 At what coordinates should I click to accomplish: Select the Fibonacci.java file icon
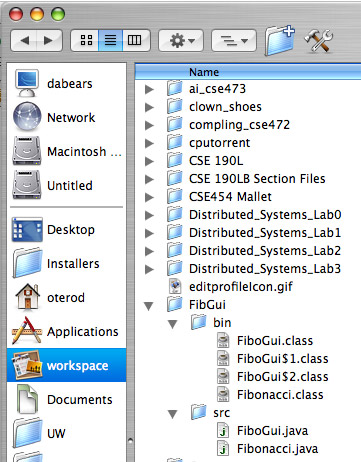[223, 448]
